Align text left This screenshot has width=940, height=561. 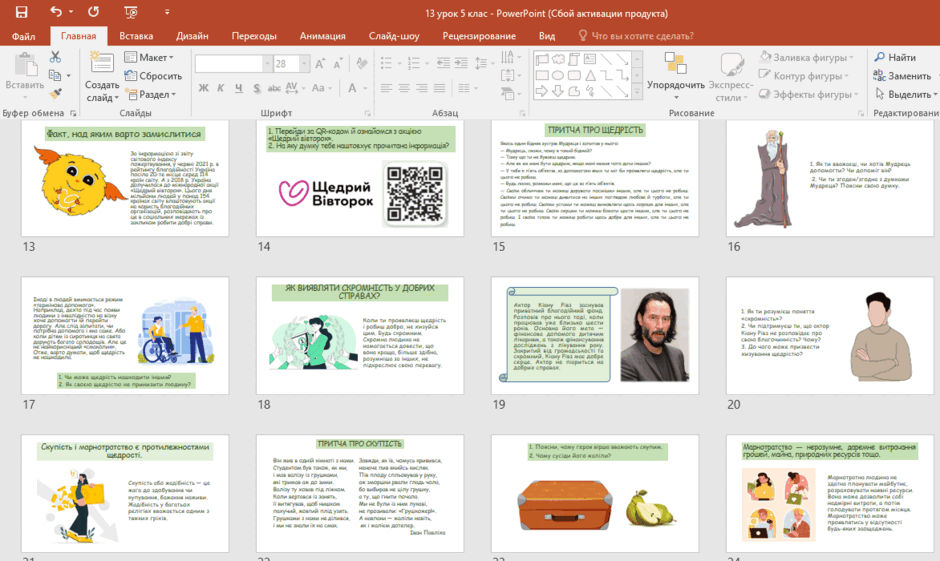(x=386, y=88)
